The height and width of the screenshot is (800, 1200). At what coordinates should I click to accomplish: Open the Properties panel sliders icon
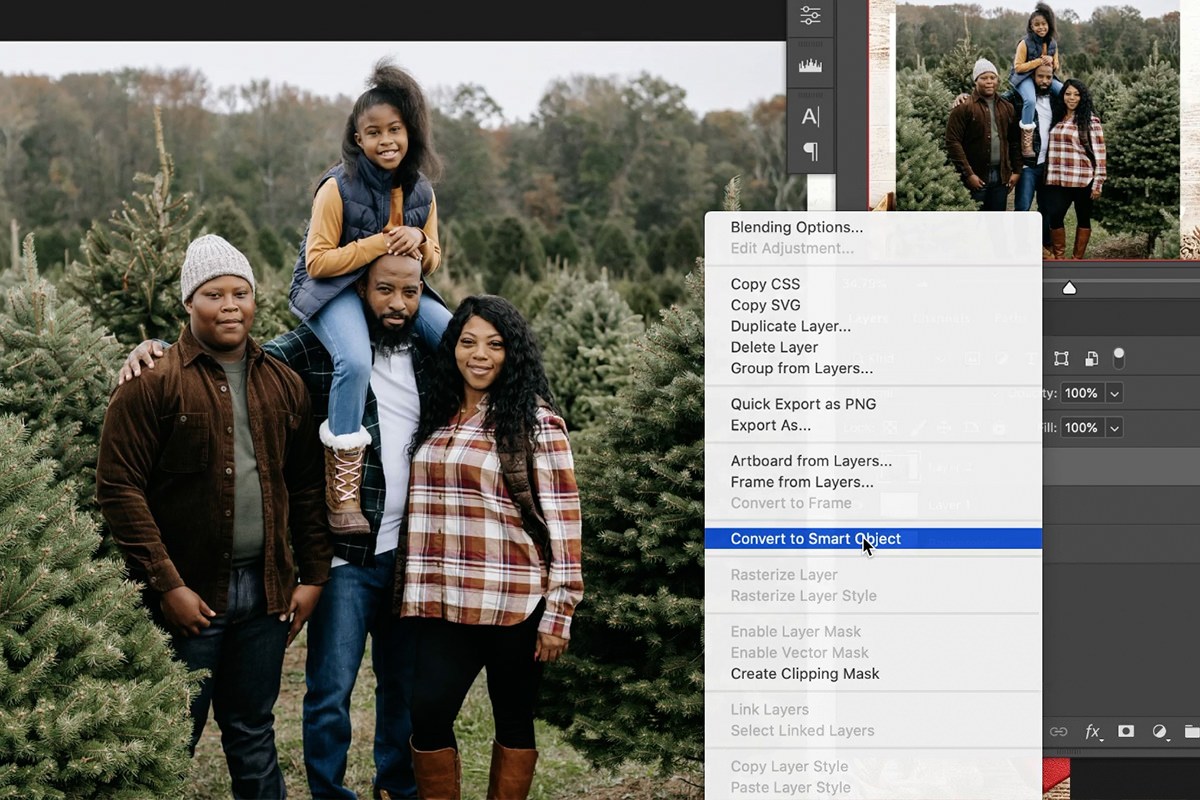pos(810,15)
